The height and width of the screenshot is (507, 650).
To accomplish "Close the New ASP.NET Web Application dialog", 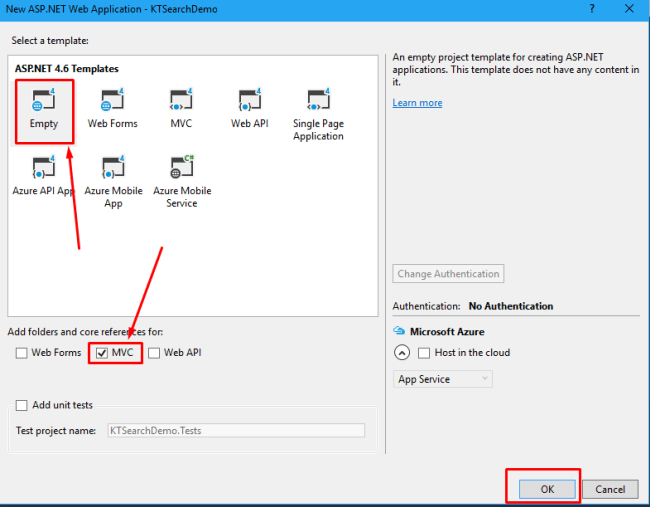I will 629,9.
